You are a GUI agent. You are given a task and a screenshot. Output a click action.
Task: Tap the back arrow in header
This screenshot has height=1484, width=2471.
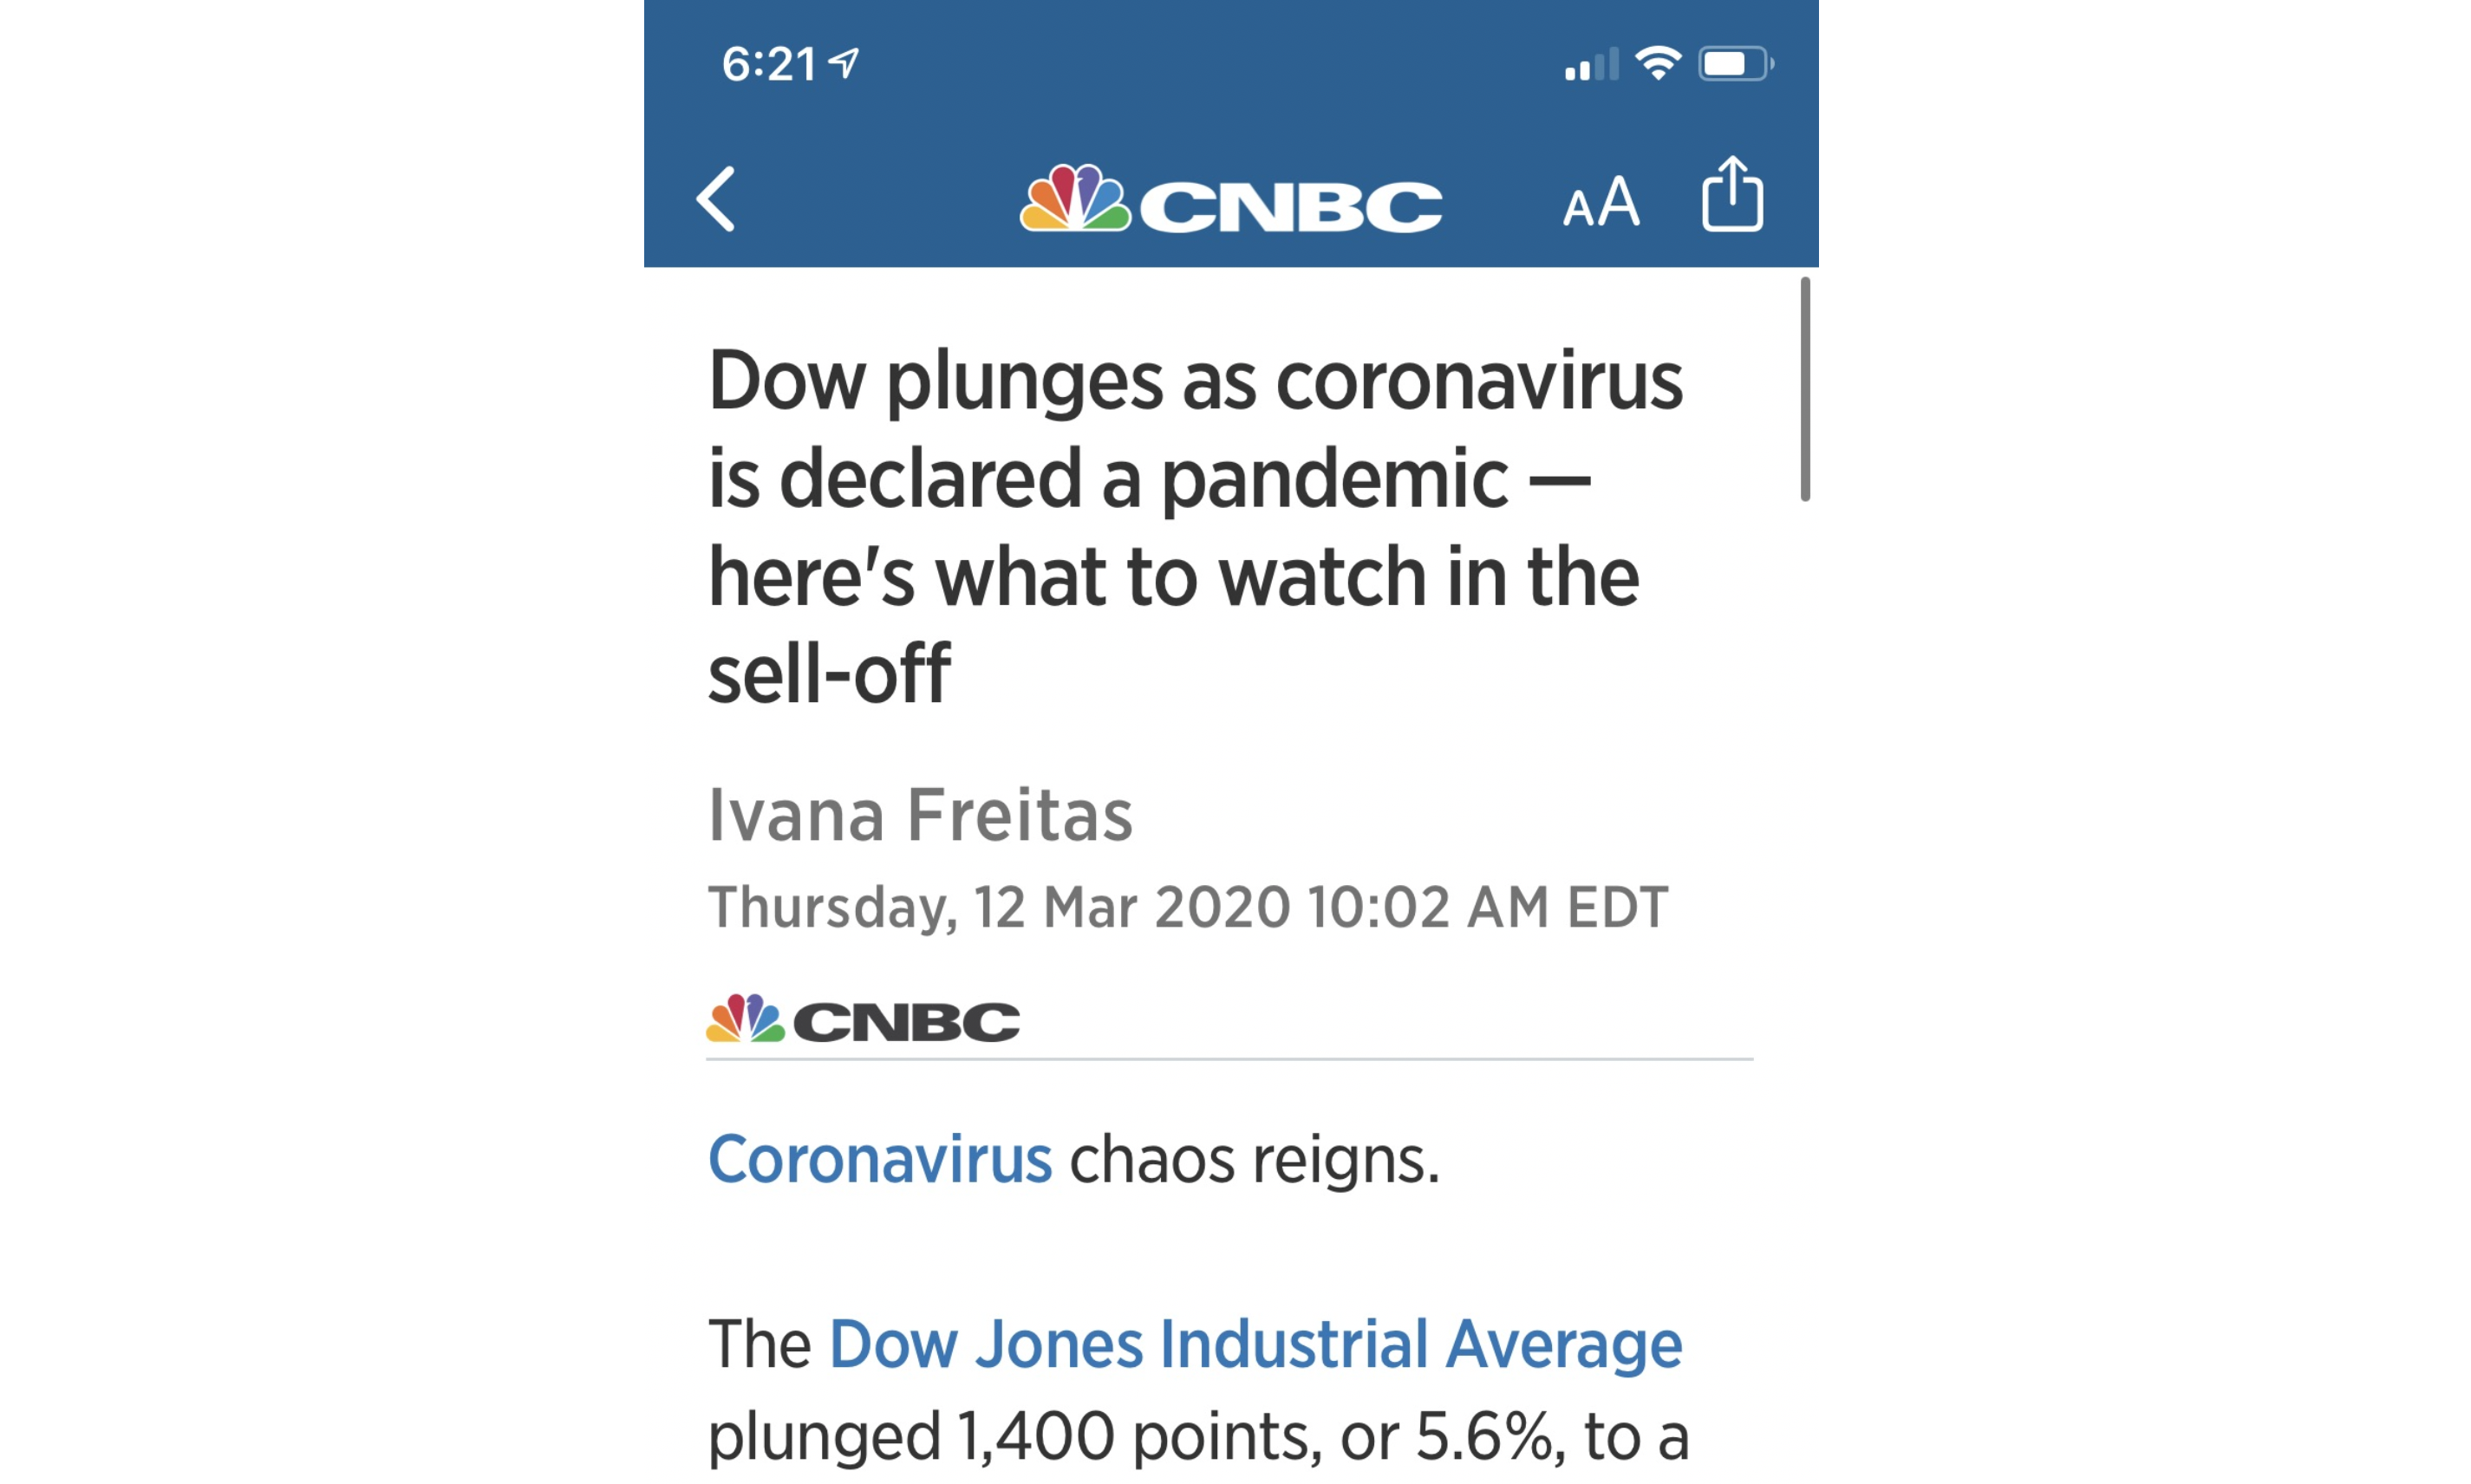(x=716, y=199)
